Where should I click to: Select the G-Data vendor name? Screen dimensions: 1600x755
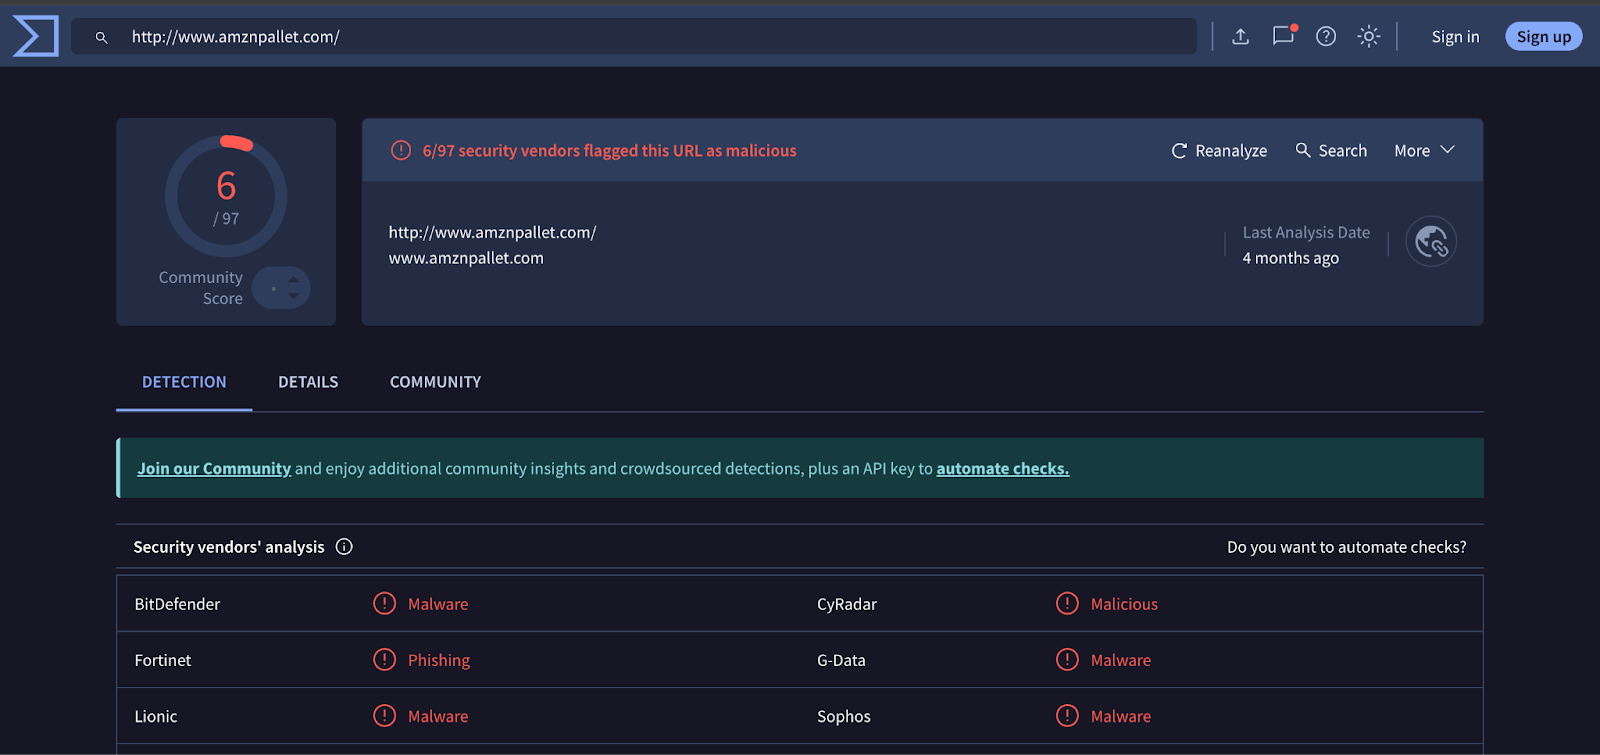tap(841, 660)
